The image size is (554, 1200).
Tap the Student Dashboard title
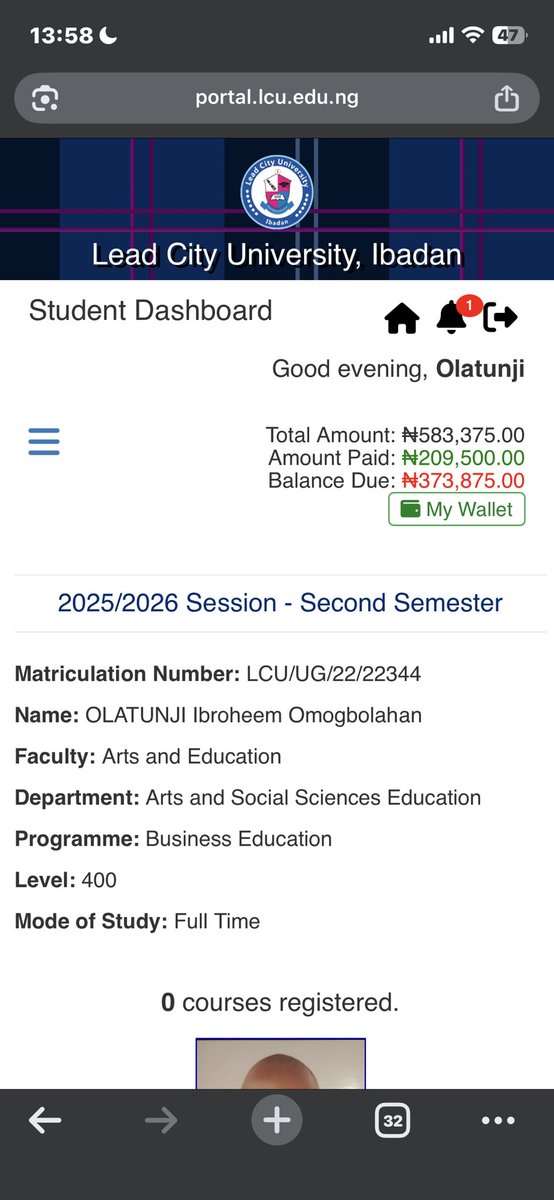(x=151, y=310)
